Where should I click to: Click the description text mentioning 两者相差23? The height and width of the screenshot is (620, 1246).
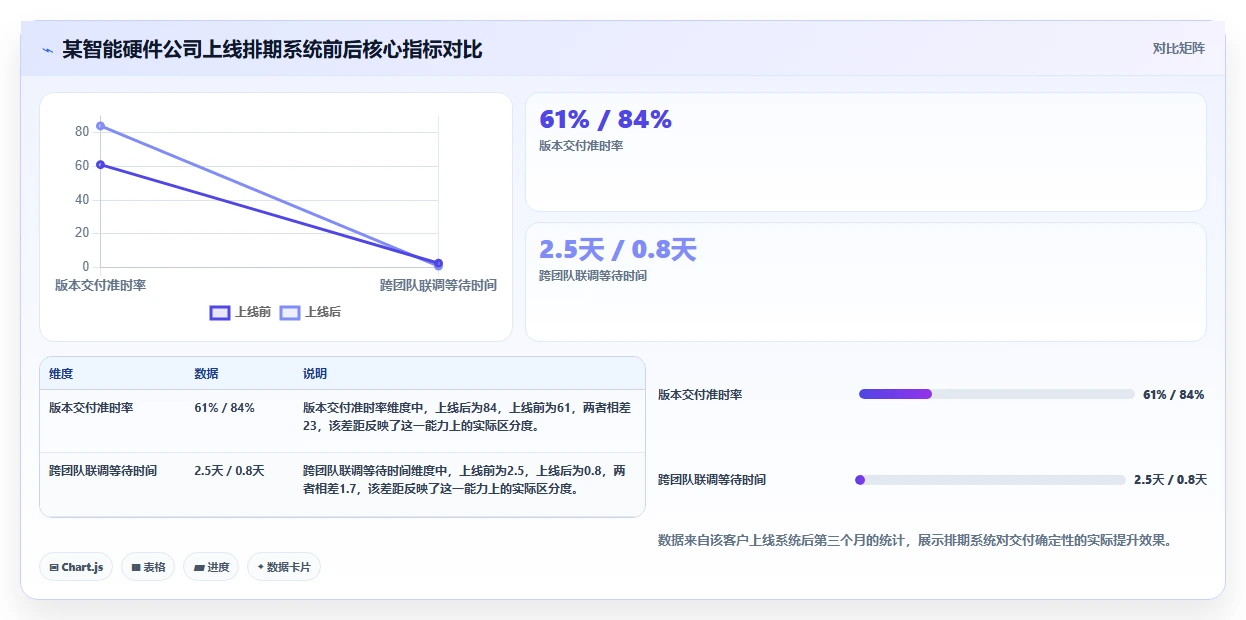tap(467, 417)
